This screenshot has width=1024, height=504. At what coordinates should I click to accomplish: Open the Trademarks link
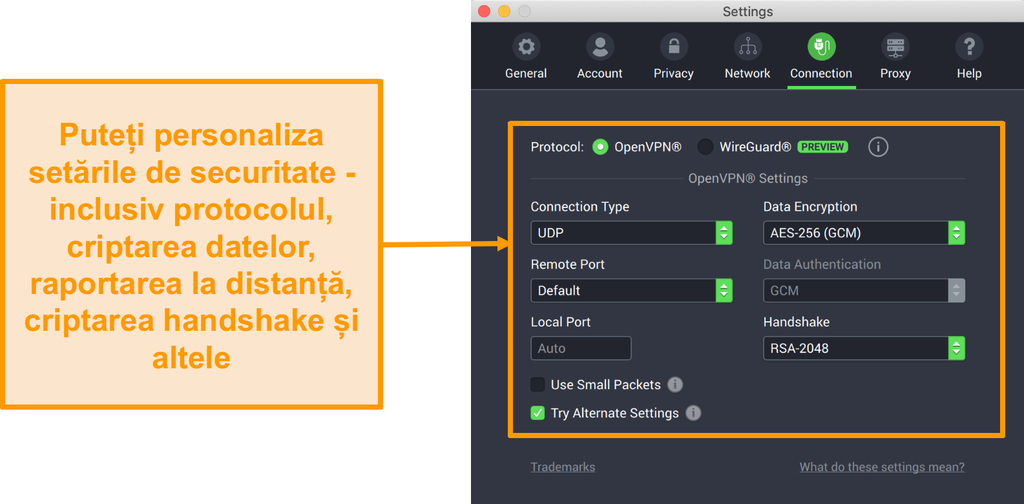tap(562, 467)
